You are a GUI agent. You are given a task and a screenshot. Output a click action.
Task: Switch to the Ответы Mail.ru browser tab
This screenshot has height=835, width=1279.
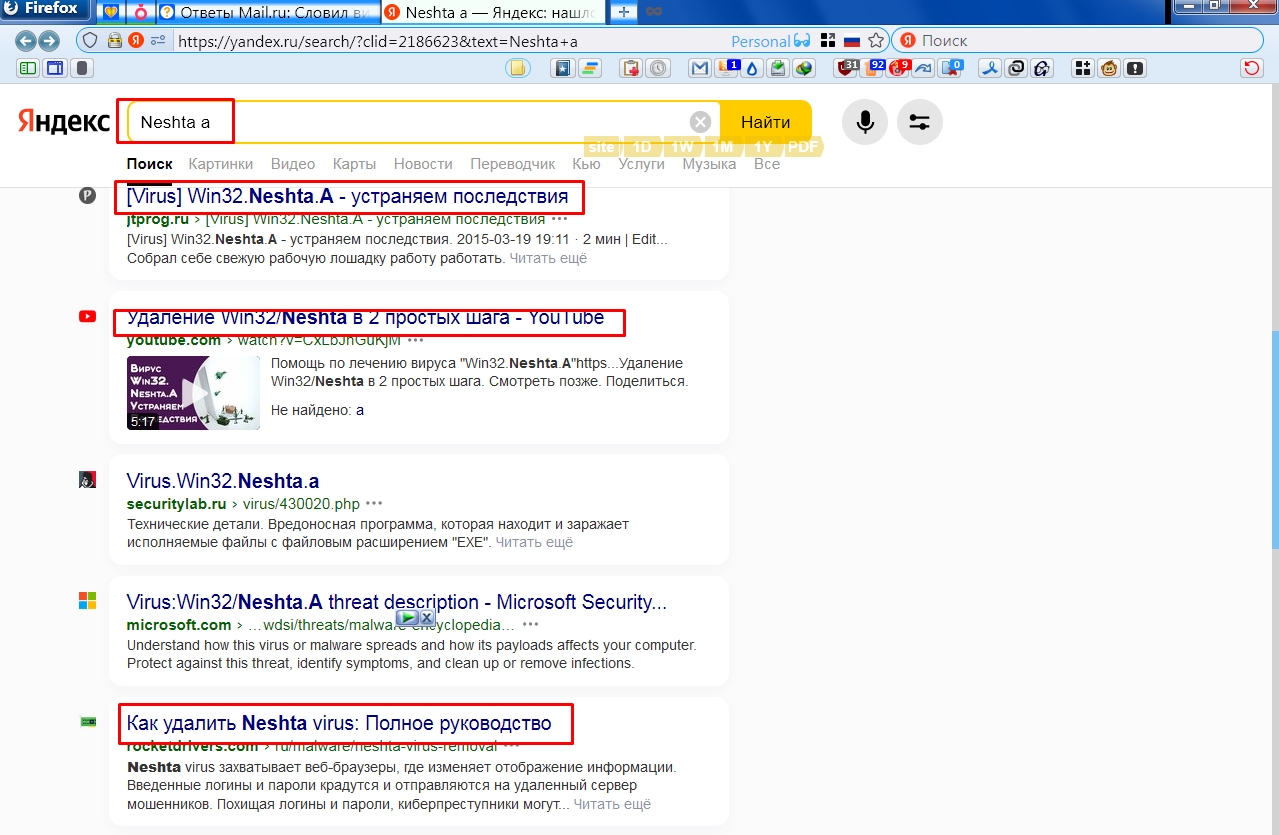tap(266, 12)
